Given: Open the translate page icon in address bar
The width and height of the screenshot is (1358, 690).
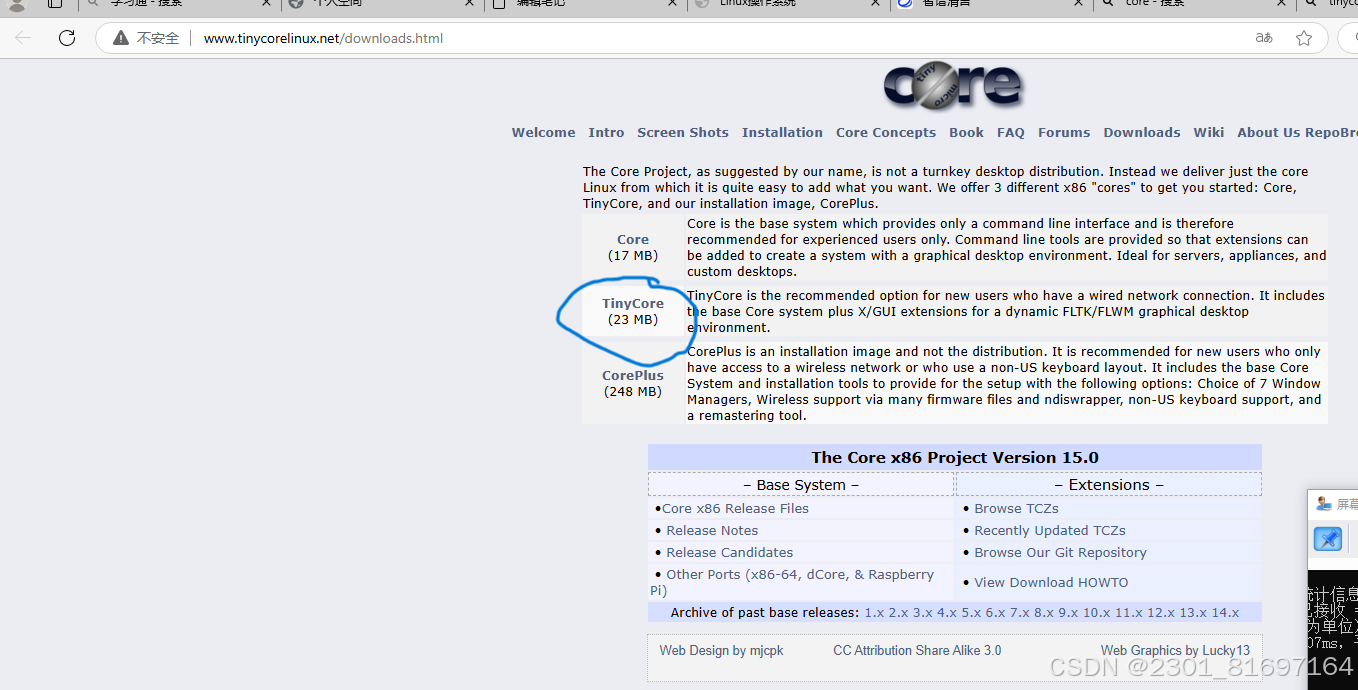Looking at the screenshot, I should point(1264,38).
